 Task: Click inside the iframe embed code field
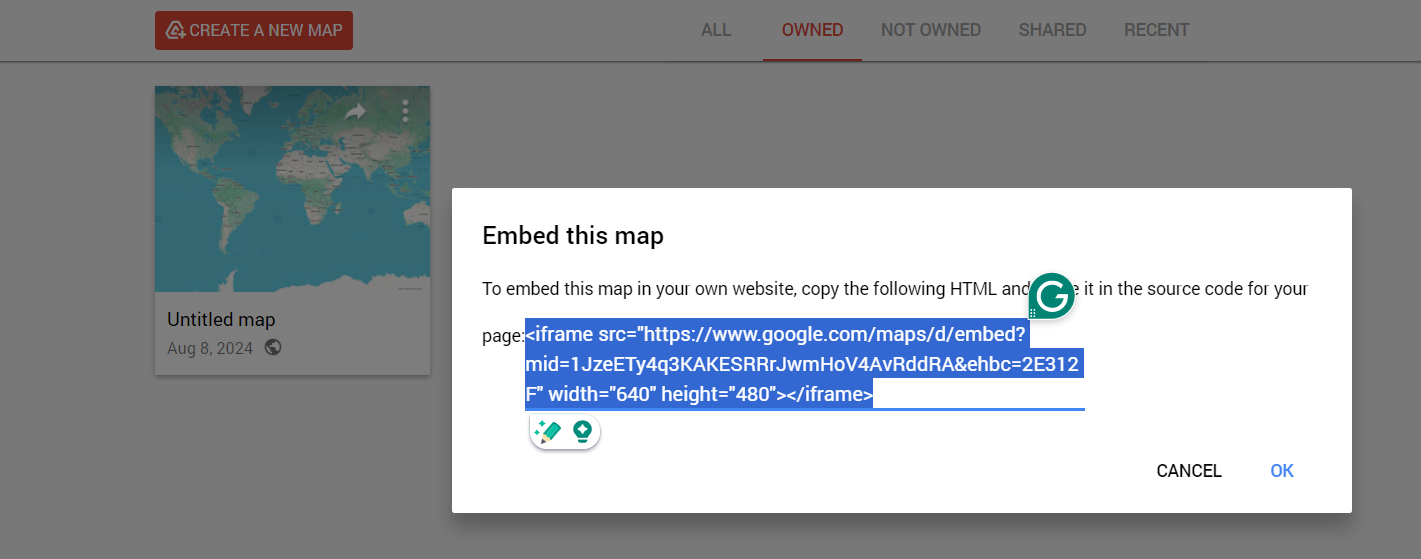(x=804, y=364)
